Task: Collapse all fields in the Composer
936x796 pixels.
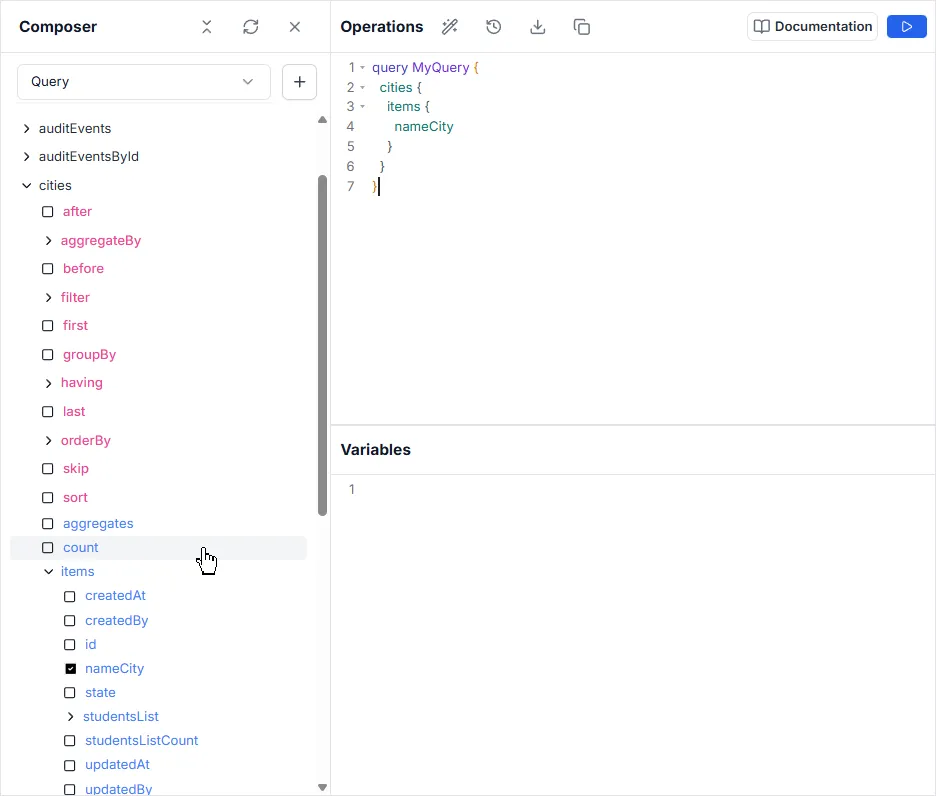Action: point(207,27)
